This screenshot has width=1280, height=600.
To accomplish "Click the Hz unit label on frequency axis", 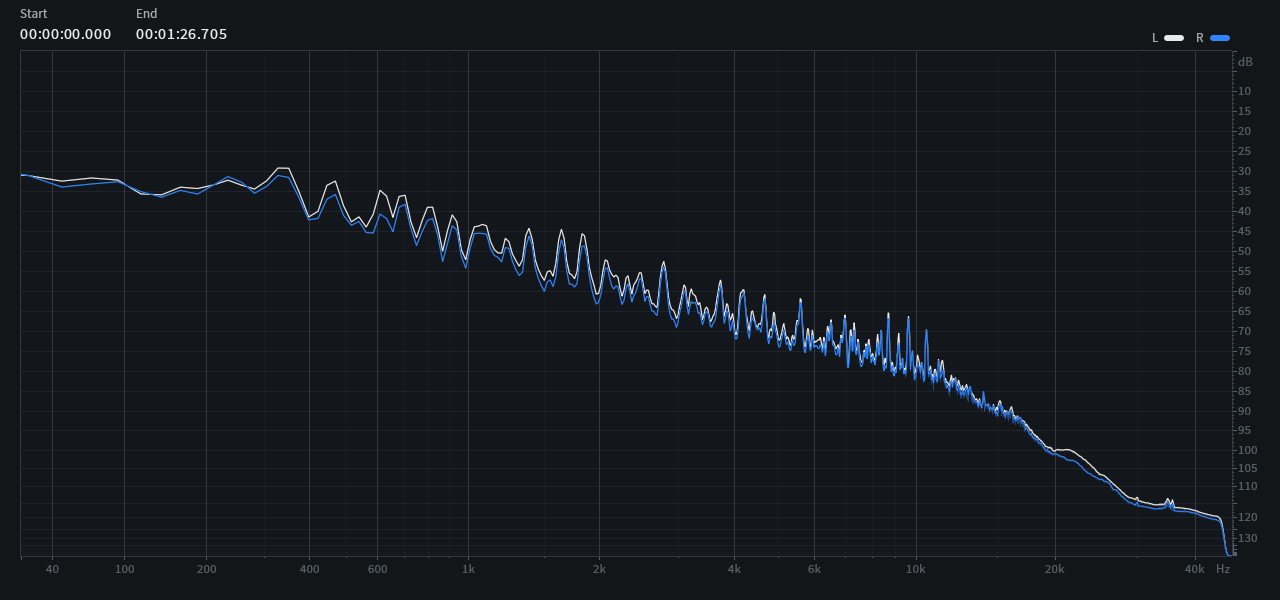I will (x=1223, y=569).
